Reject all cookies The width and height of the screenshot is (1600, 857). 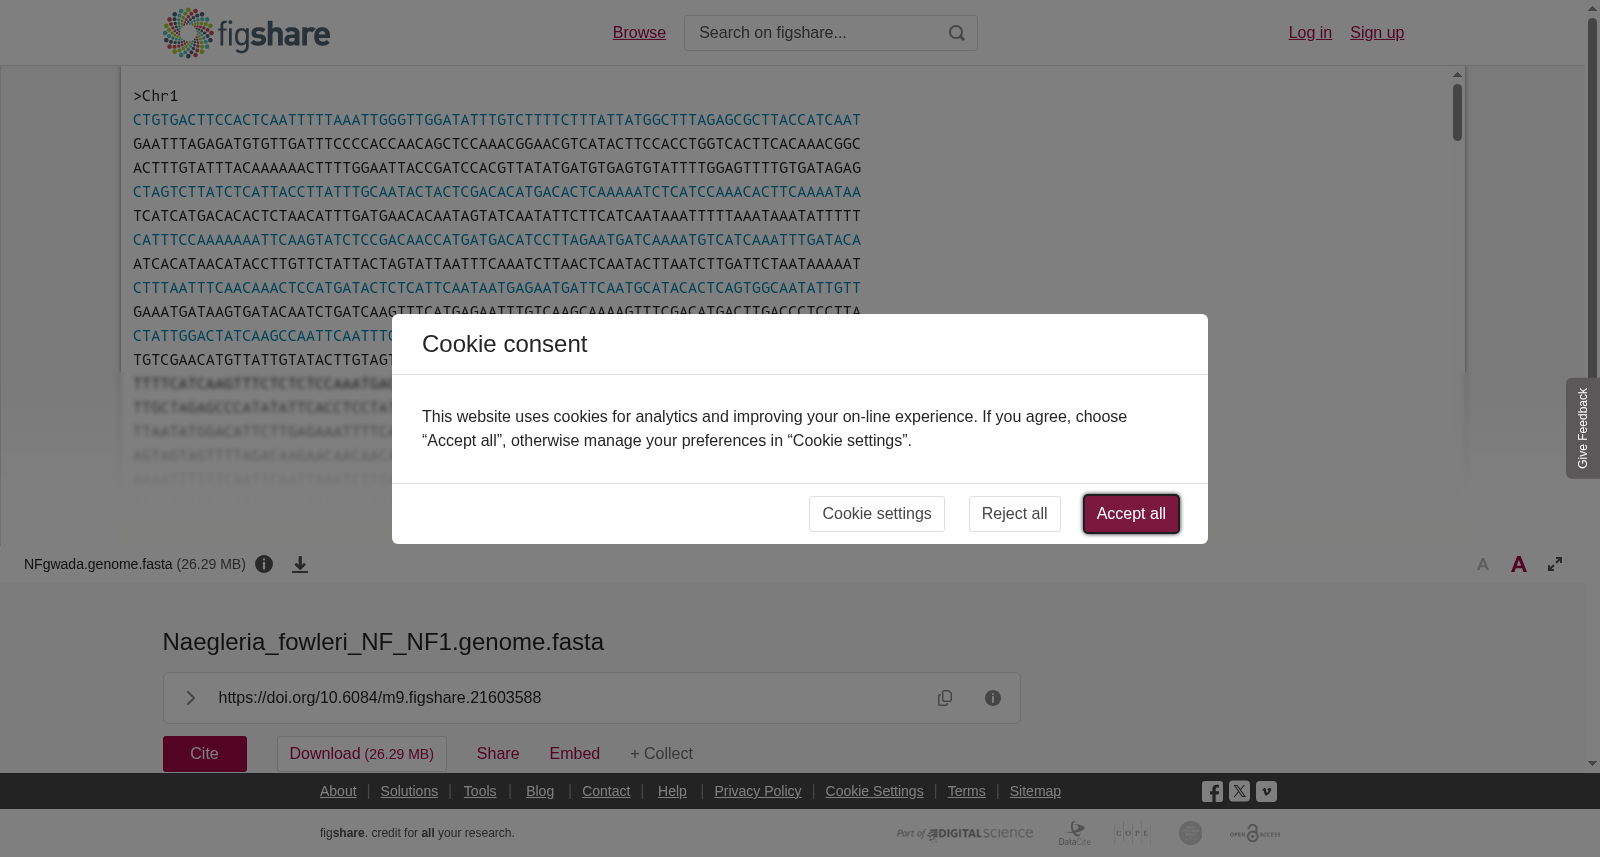pyautogui.click(x=1014, y=514)
